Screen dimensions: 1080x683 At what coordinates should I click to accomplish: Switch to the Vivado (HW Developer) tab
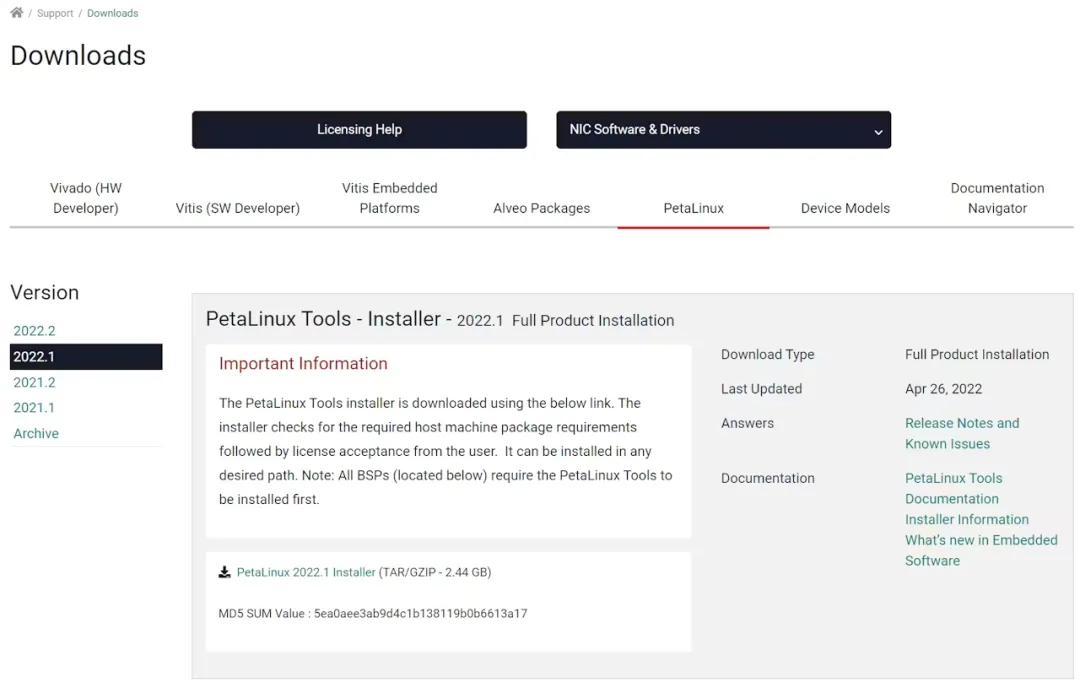coord(85,198)
